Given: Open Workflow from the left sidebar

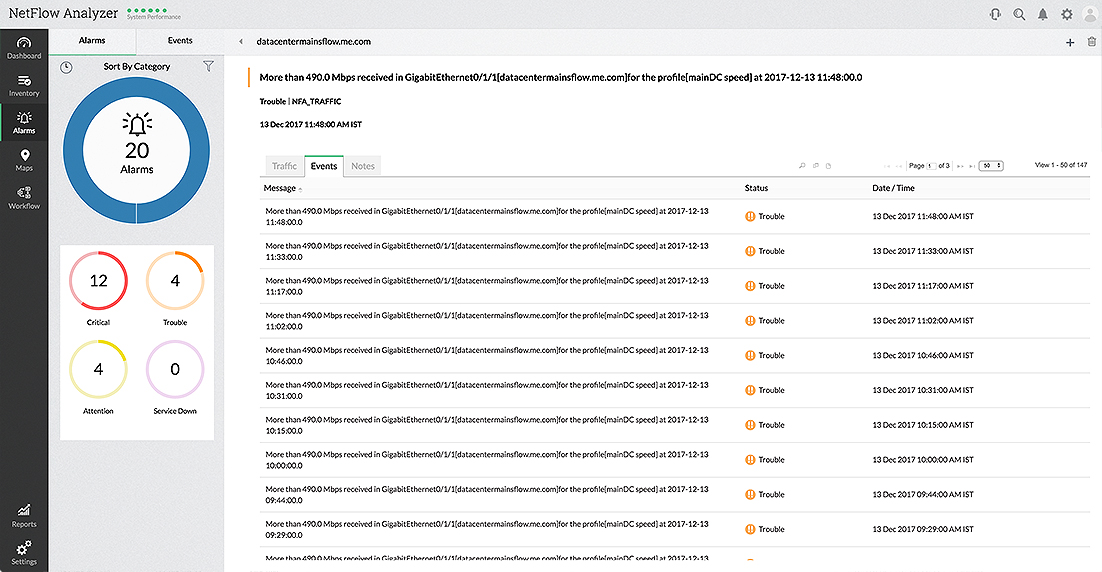Looking at the screenshot, I should point(24,198).
